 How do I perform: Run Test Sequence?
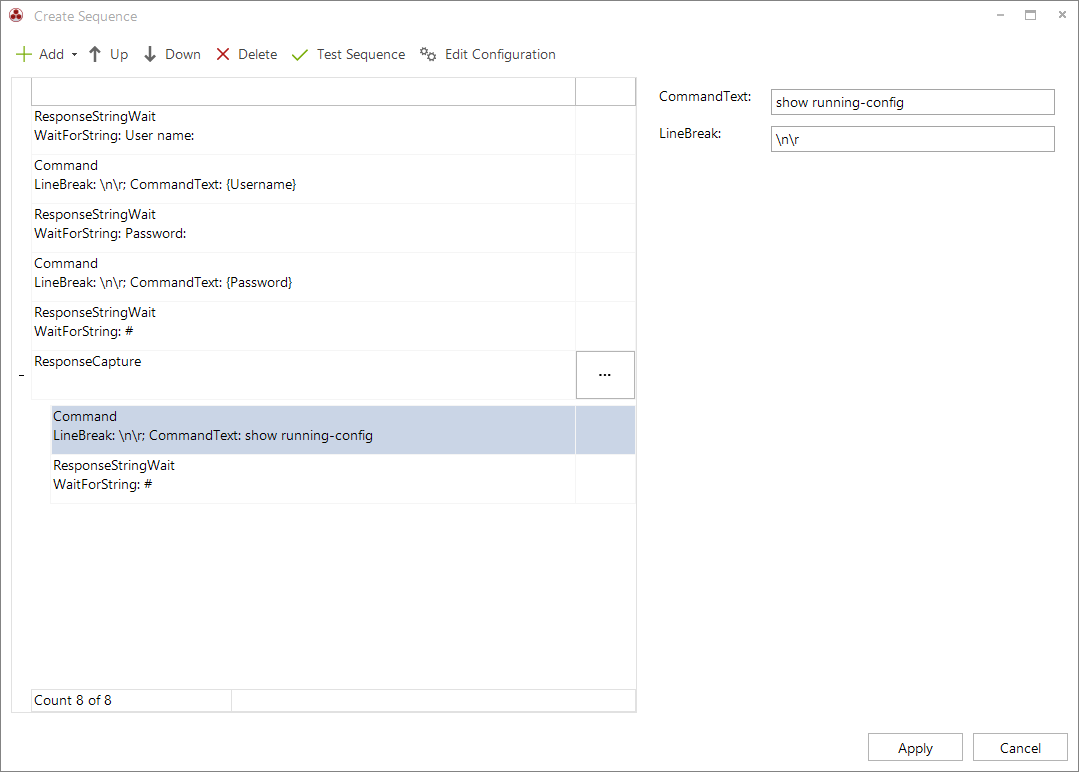[348, 54]
